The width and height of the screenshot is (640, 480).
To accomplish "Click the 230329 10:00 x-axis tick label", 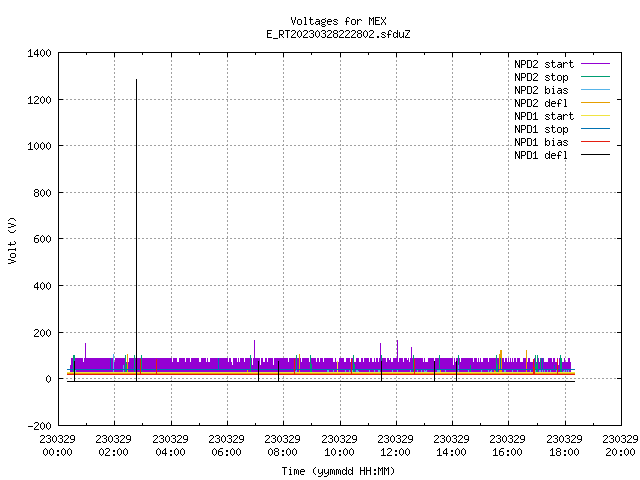I will (x=339, y=446).
